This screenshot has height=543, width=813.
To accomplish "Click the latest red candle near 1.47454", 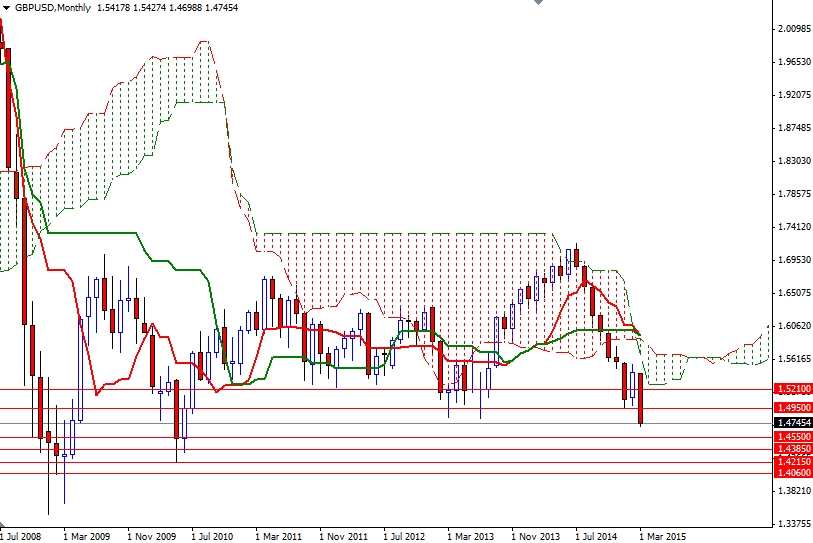I will (x=640, y=399).
